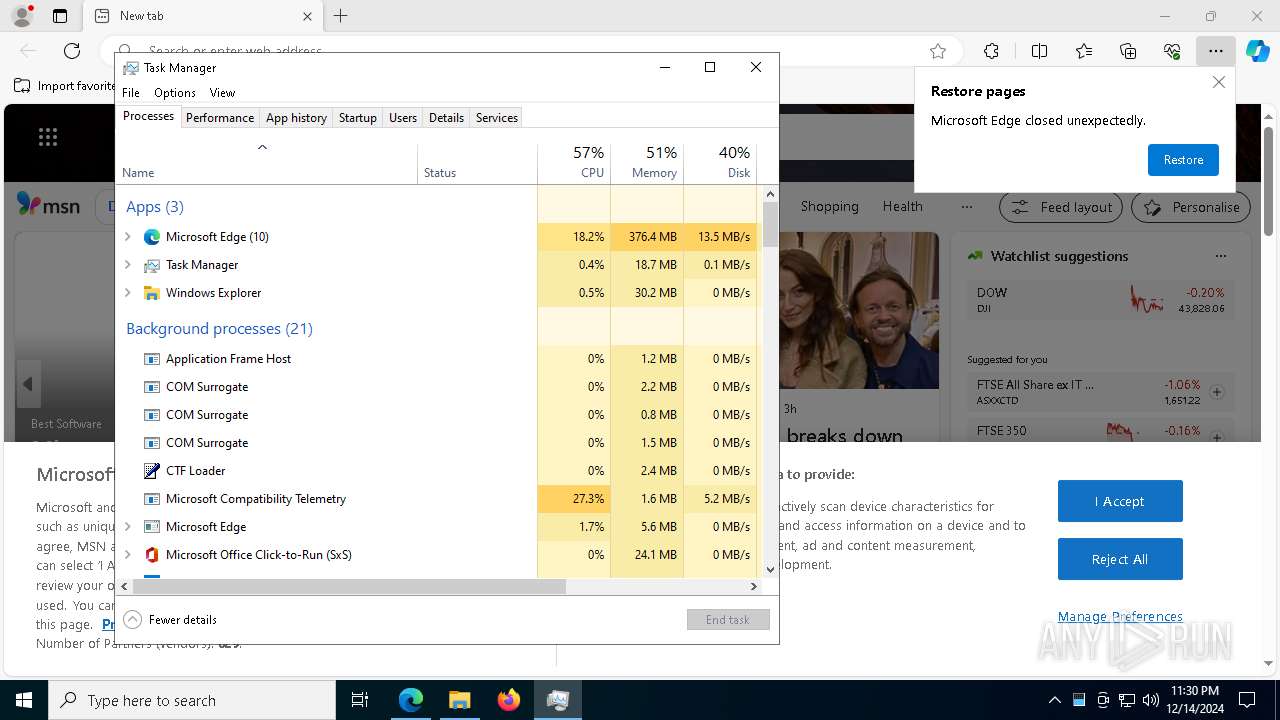Close the Restore pages popup

(1219, 83)
